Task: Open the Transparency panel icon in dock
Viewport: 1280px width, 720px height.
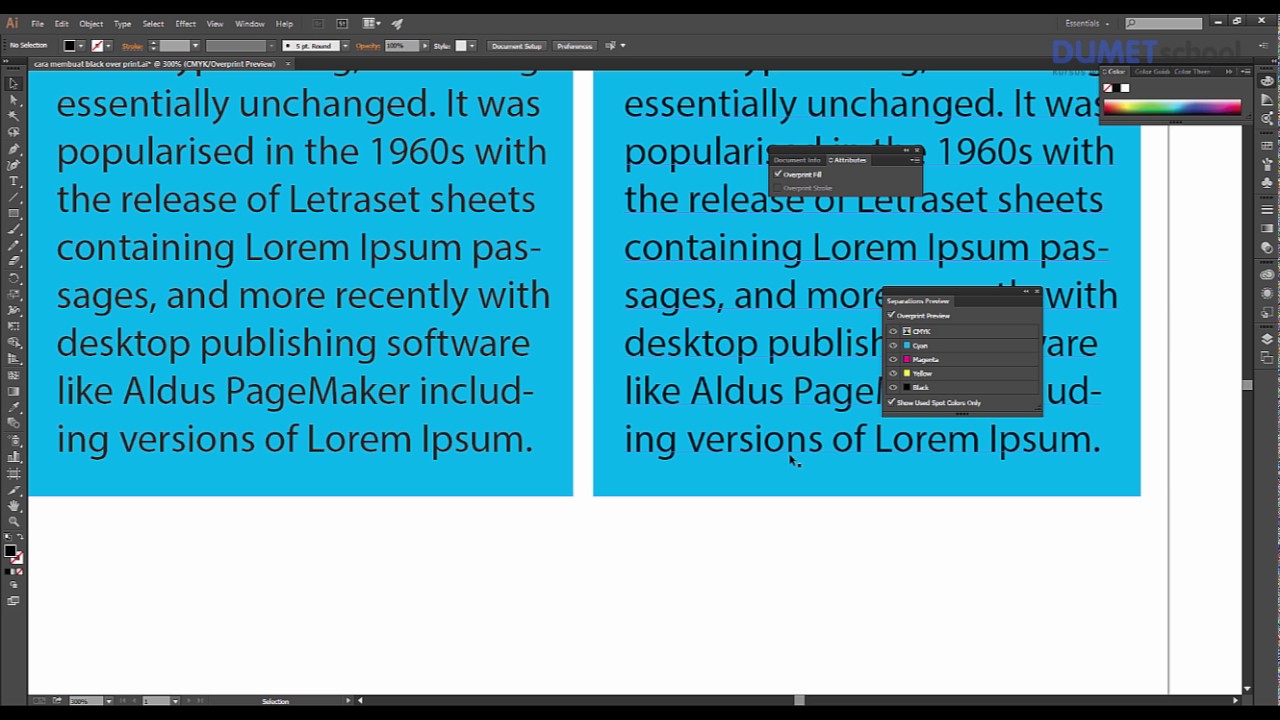Action: click(1267, 247)
